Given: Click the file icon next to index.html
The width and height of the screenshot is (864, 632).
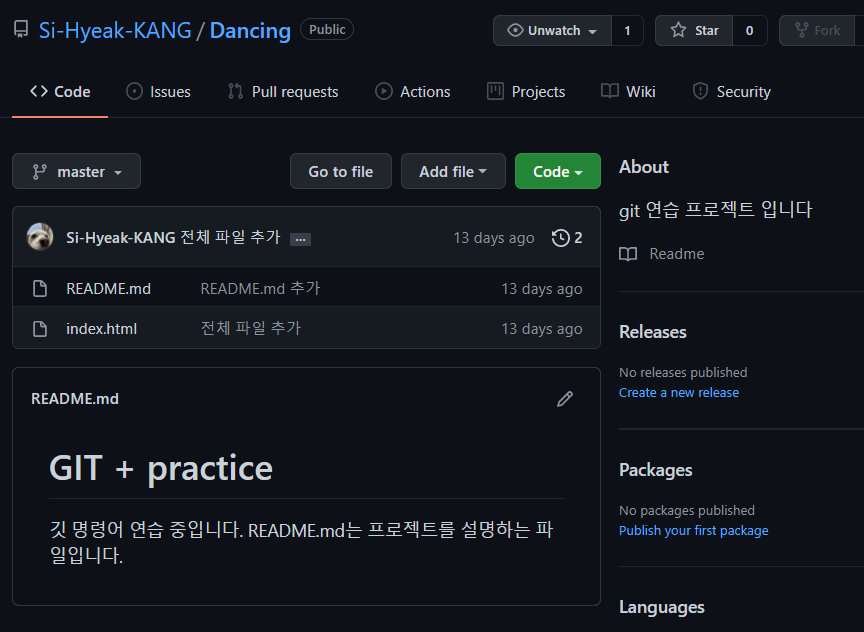Looking at the screenshot, I should (40, 329).
